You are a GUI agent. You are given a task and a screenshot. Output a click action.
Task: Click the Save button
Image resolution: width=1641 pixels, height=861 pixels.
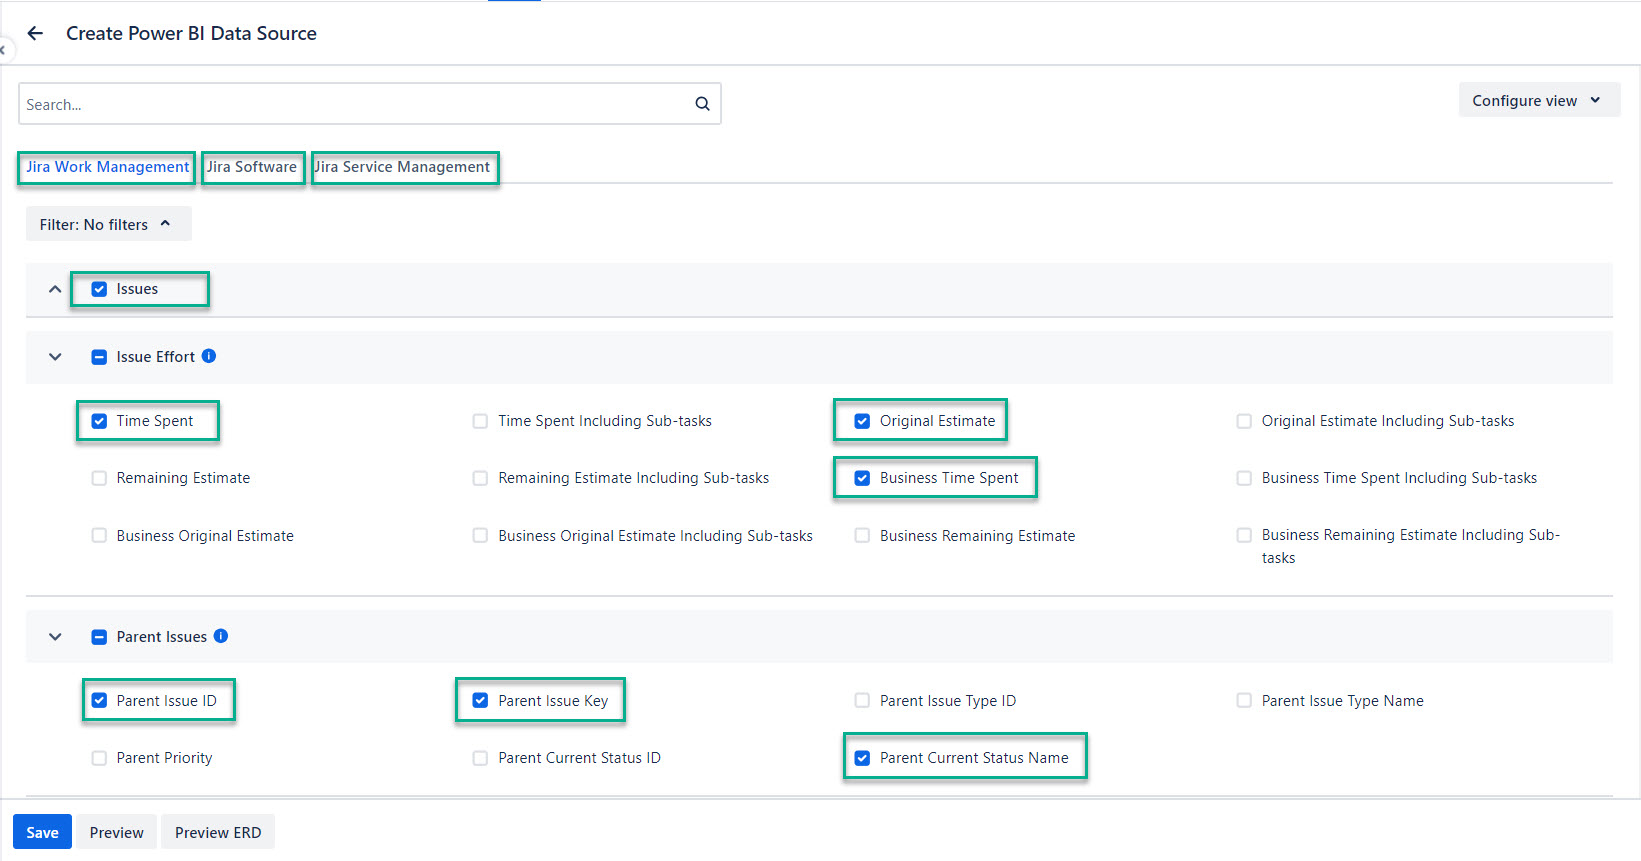coord(42,832)
